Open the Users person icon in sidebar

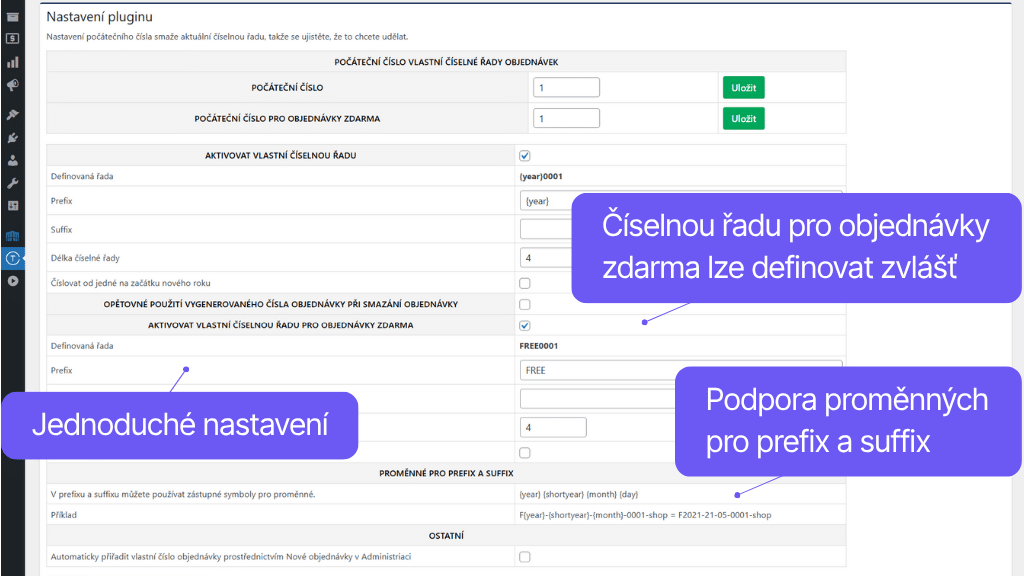pos(13,160)
